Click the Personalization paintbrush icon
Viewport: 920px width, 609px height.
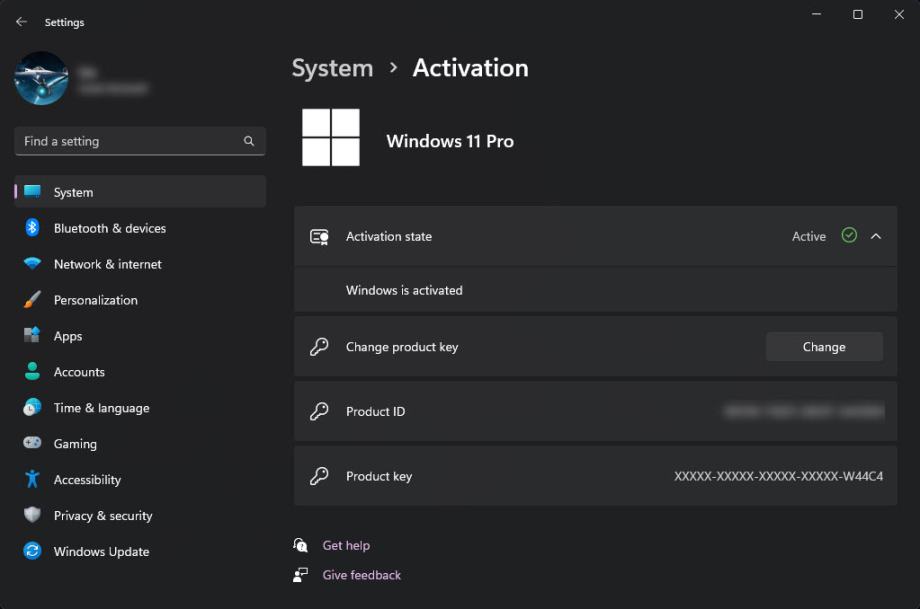(x=32, y=300)
